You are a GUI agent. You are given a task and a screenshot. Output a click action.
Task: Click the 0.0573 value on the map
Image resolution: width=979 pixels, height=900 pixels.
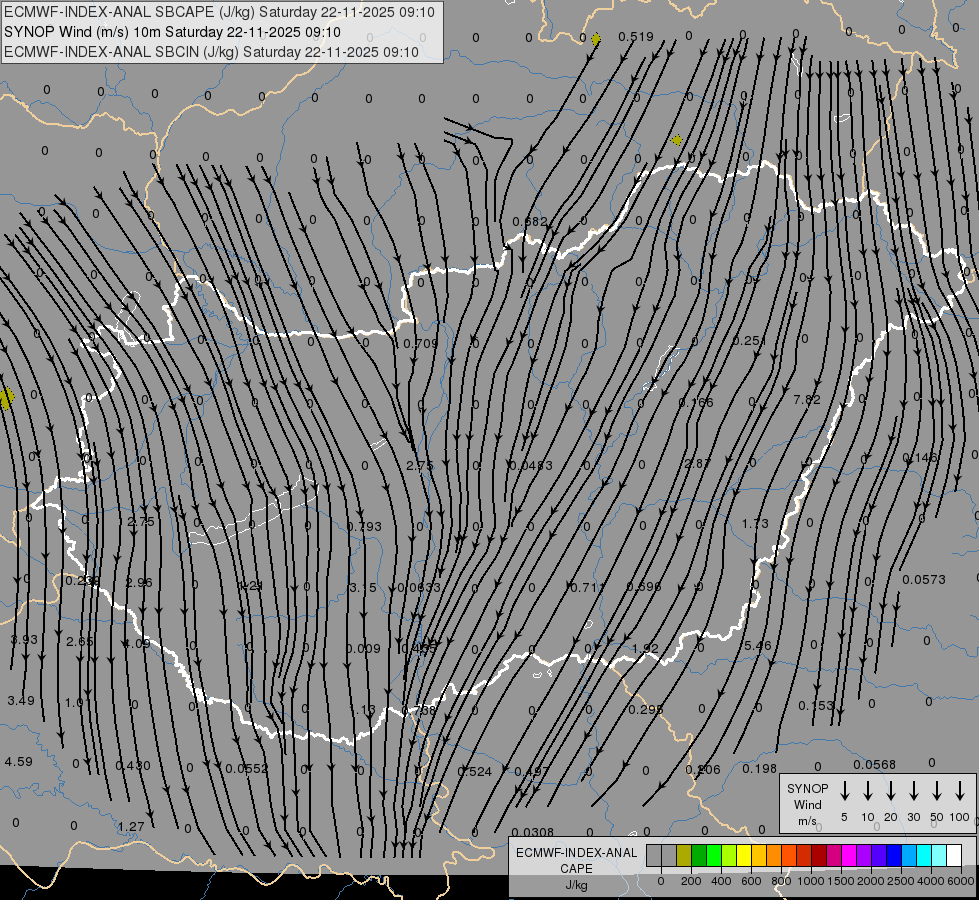pyautogui.click(x=923, y=580)
